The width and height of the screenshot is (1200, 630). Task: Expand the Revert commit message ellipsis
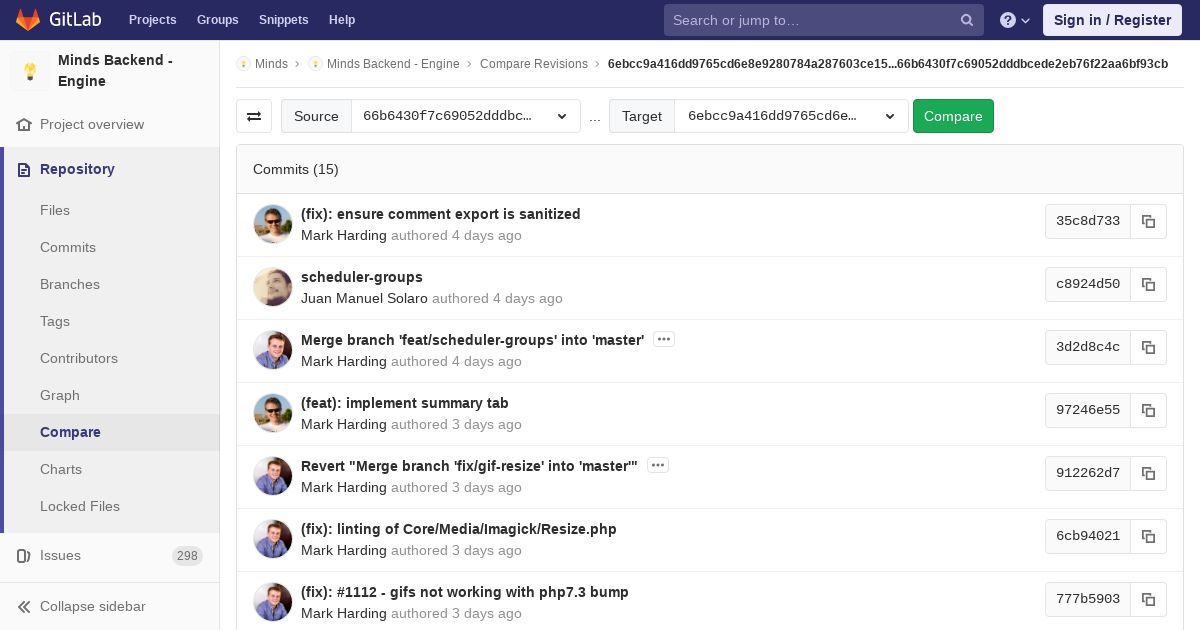click(657, 466)
